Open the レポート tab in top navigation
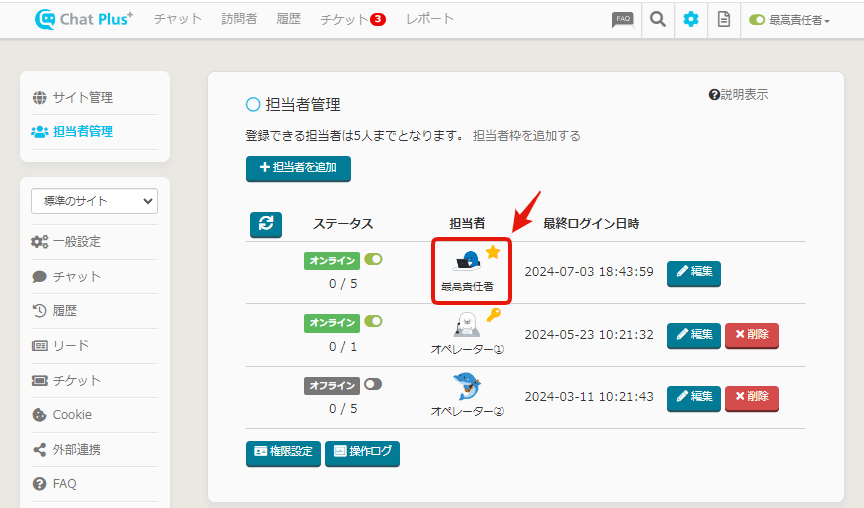Screen dimensions: 864x508 [x=430, y=19]
